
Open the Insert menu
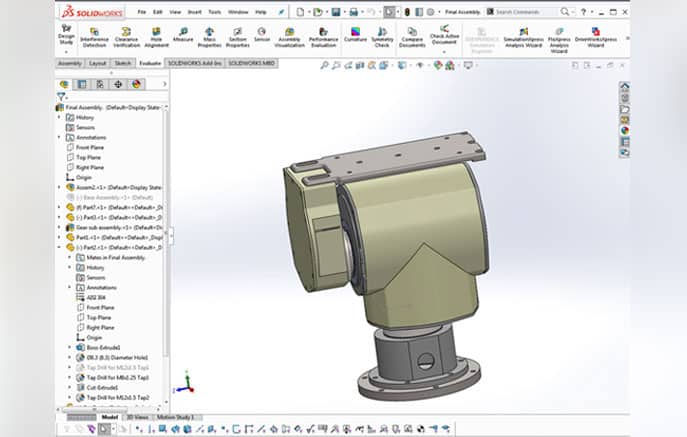[195, 12]
